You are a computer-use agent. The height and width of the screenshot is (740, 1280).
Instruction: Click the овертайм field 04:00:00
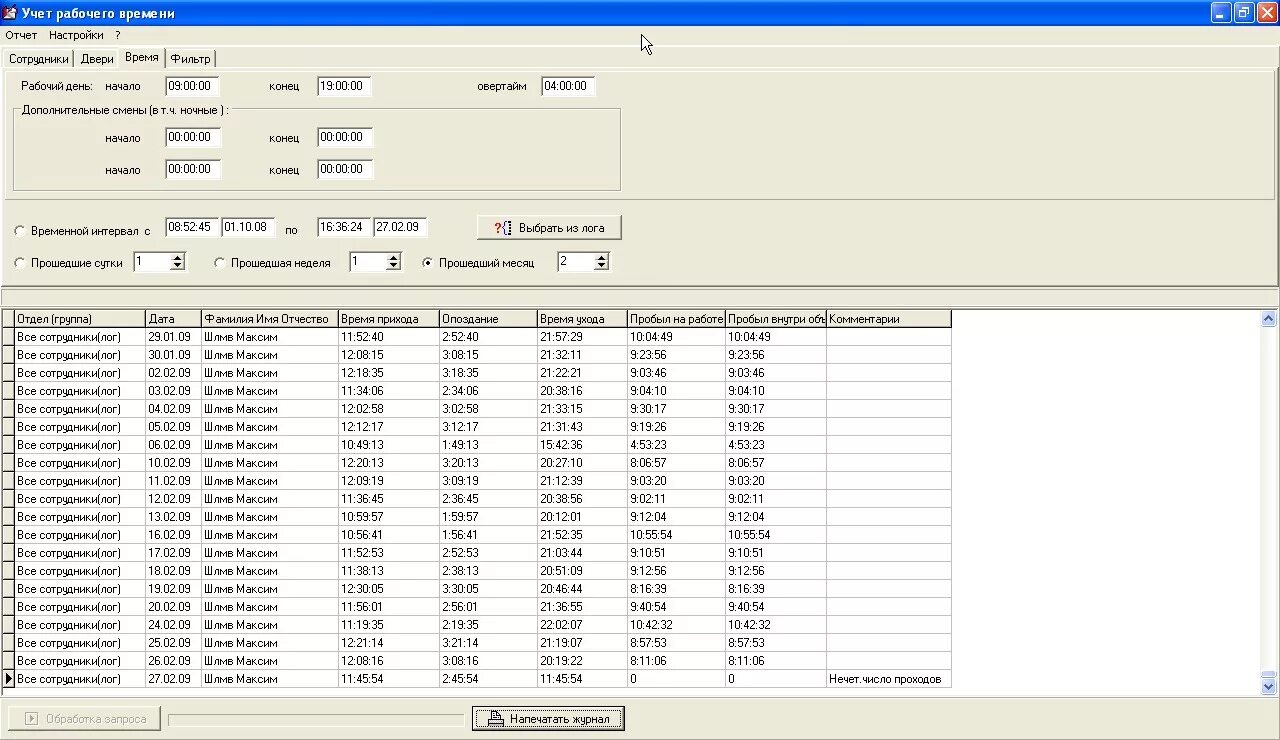click(568, 86)
